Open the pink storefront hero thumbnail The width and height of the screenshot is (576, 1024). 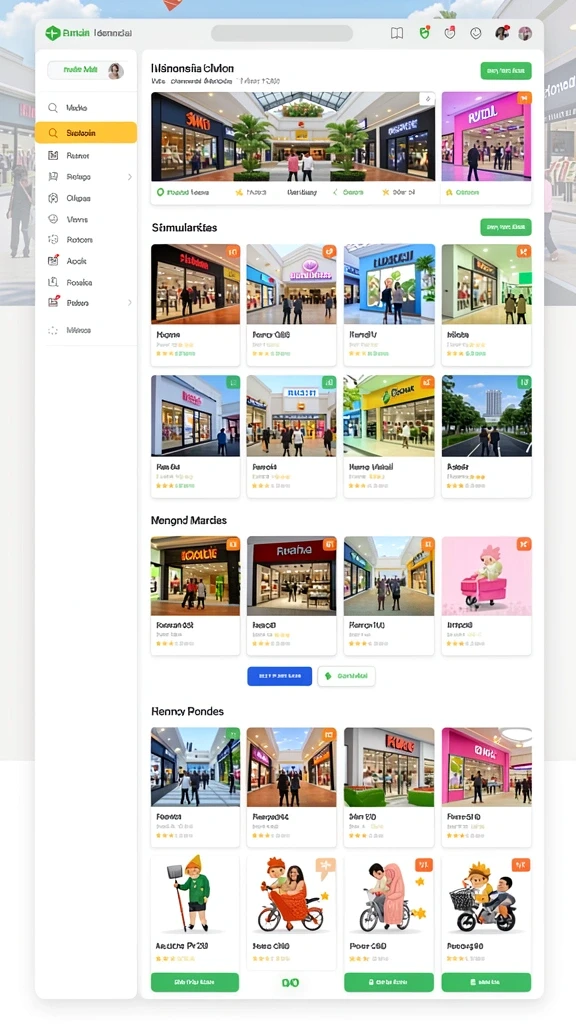pos(487,136)
